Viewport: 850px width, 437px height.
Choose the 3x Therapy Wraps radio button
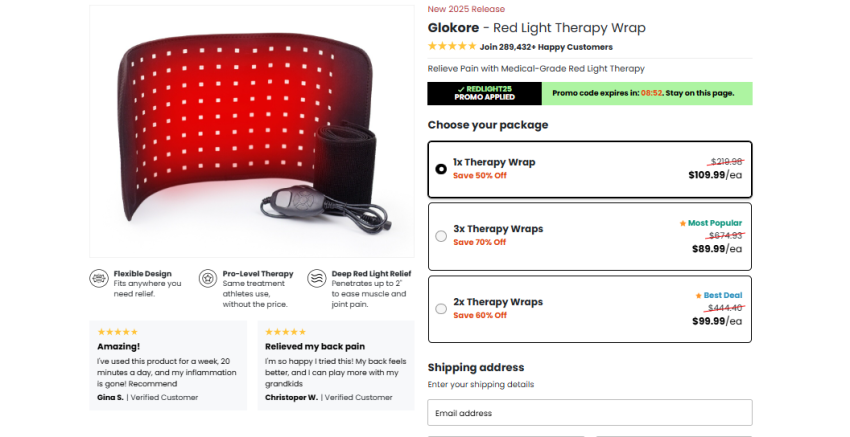pos(441,236)
